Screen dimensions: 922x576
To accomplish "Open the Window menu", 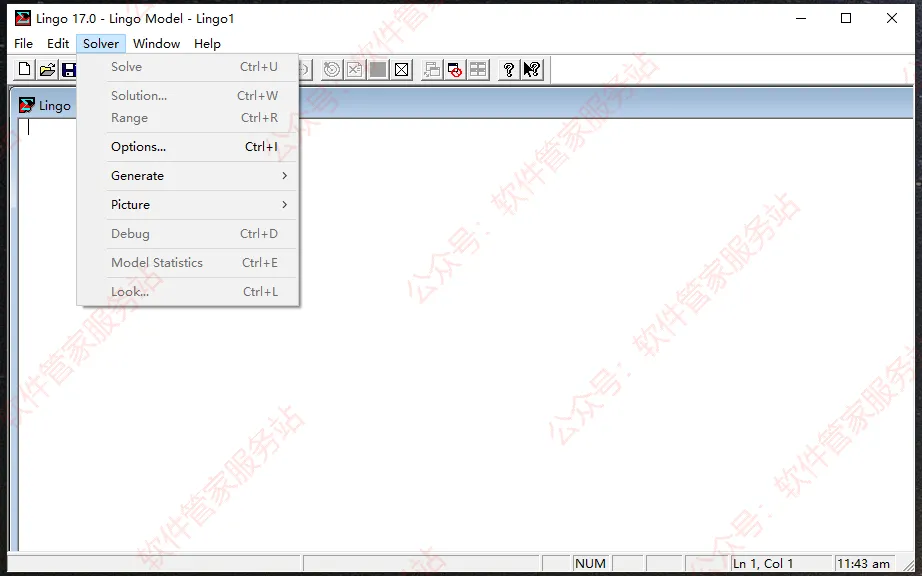I will [156, 43].
